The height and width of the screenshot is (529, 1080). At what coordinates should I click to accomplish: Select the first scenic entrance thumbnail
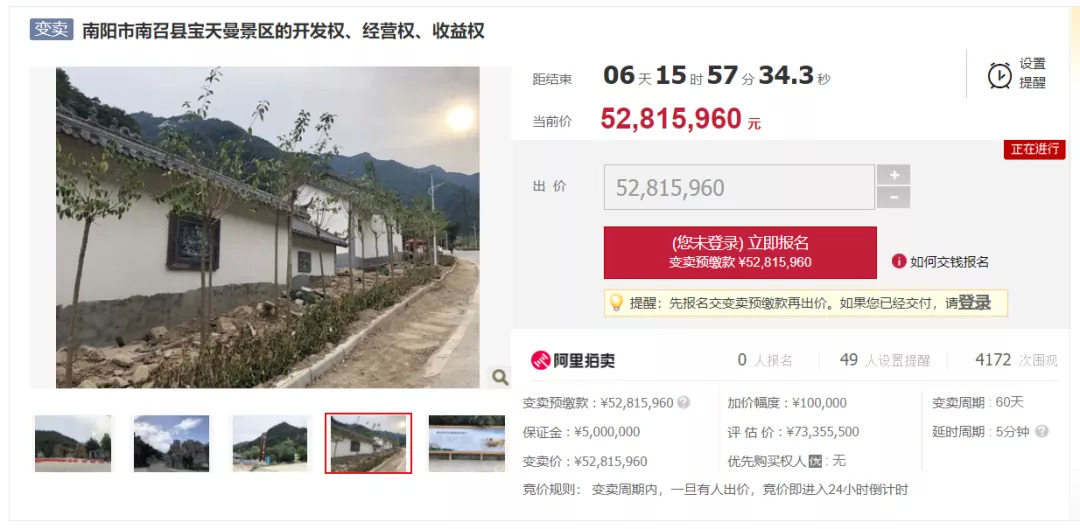pyautogui.click(x=72, y=443)
